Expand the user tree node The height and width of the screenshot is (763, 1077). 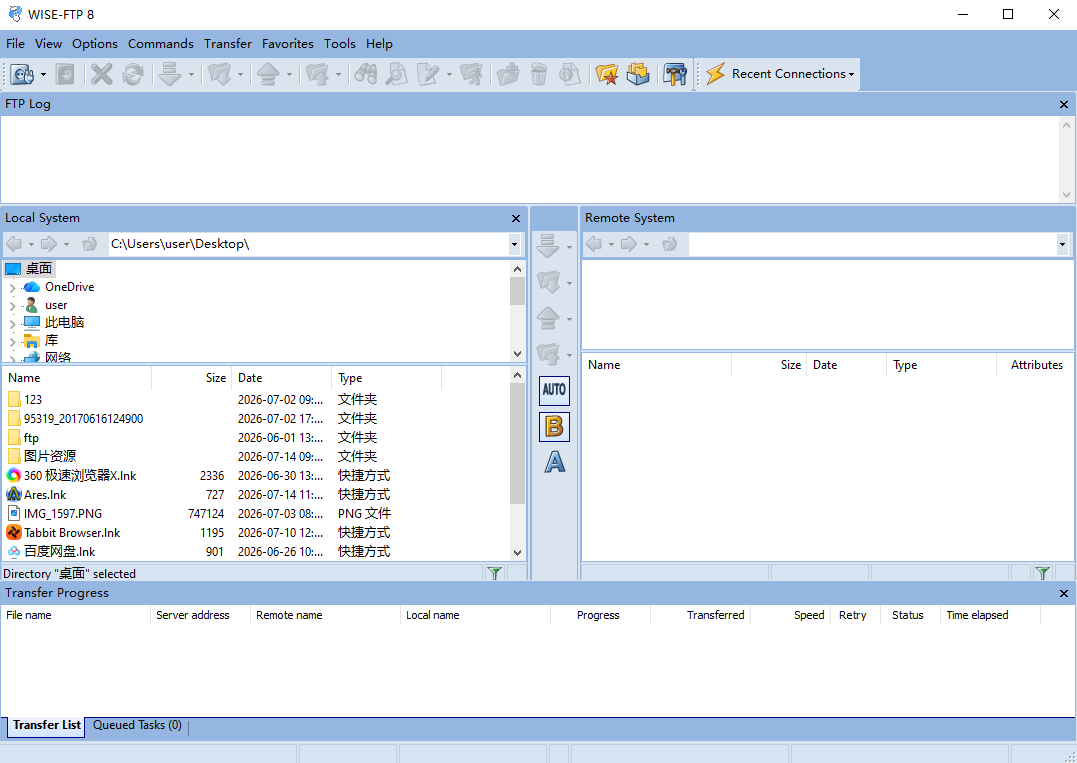(x=12, y=305)
